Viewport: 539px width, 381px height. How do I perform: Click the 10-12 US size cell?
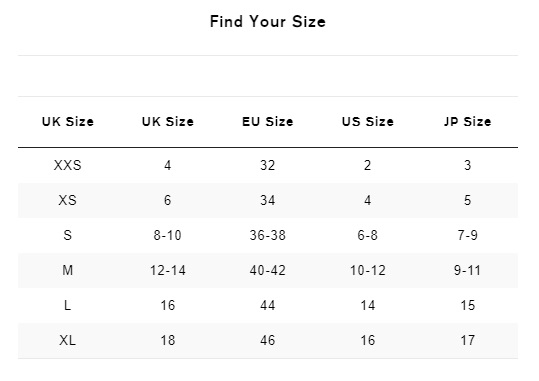coord(368,271)
